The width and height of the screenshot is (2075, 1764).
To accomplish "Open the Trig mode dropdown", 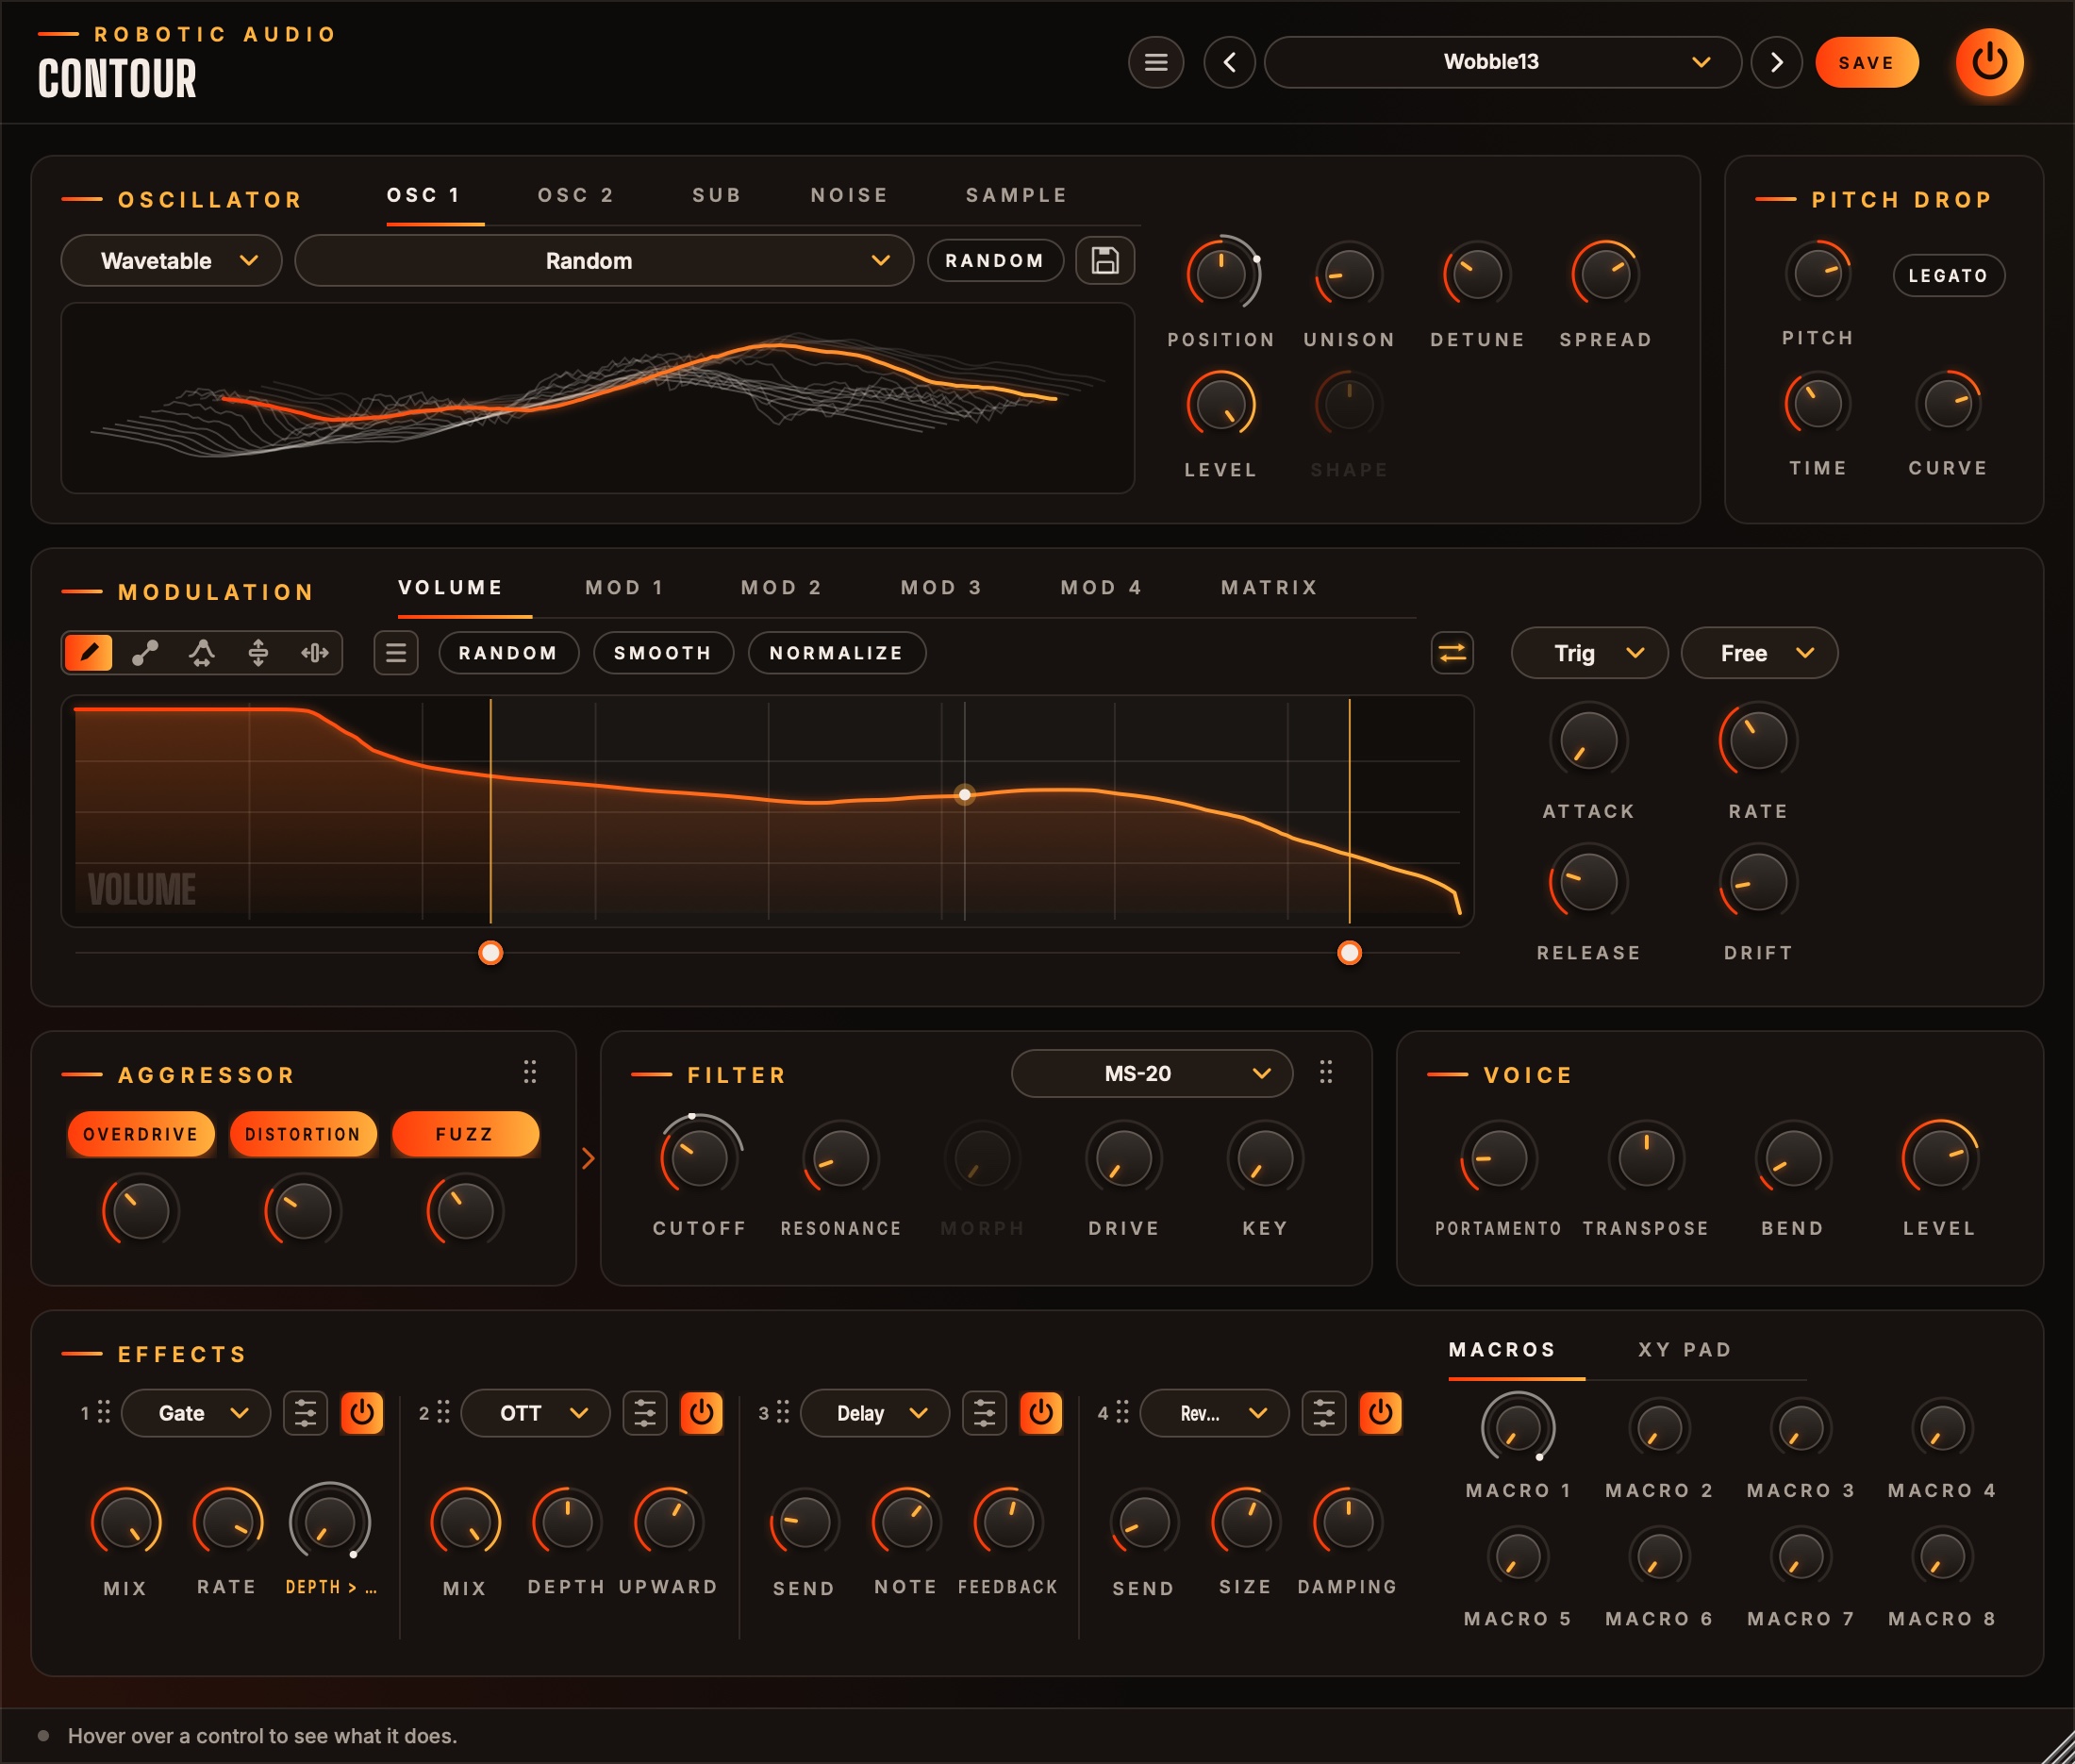I will (1589, 653).
